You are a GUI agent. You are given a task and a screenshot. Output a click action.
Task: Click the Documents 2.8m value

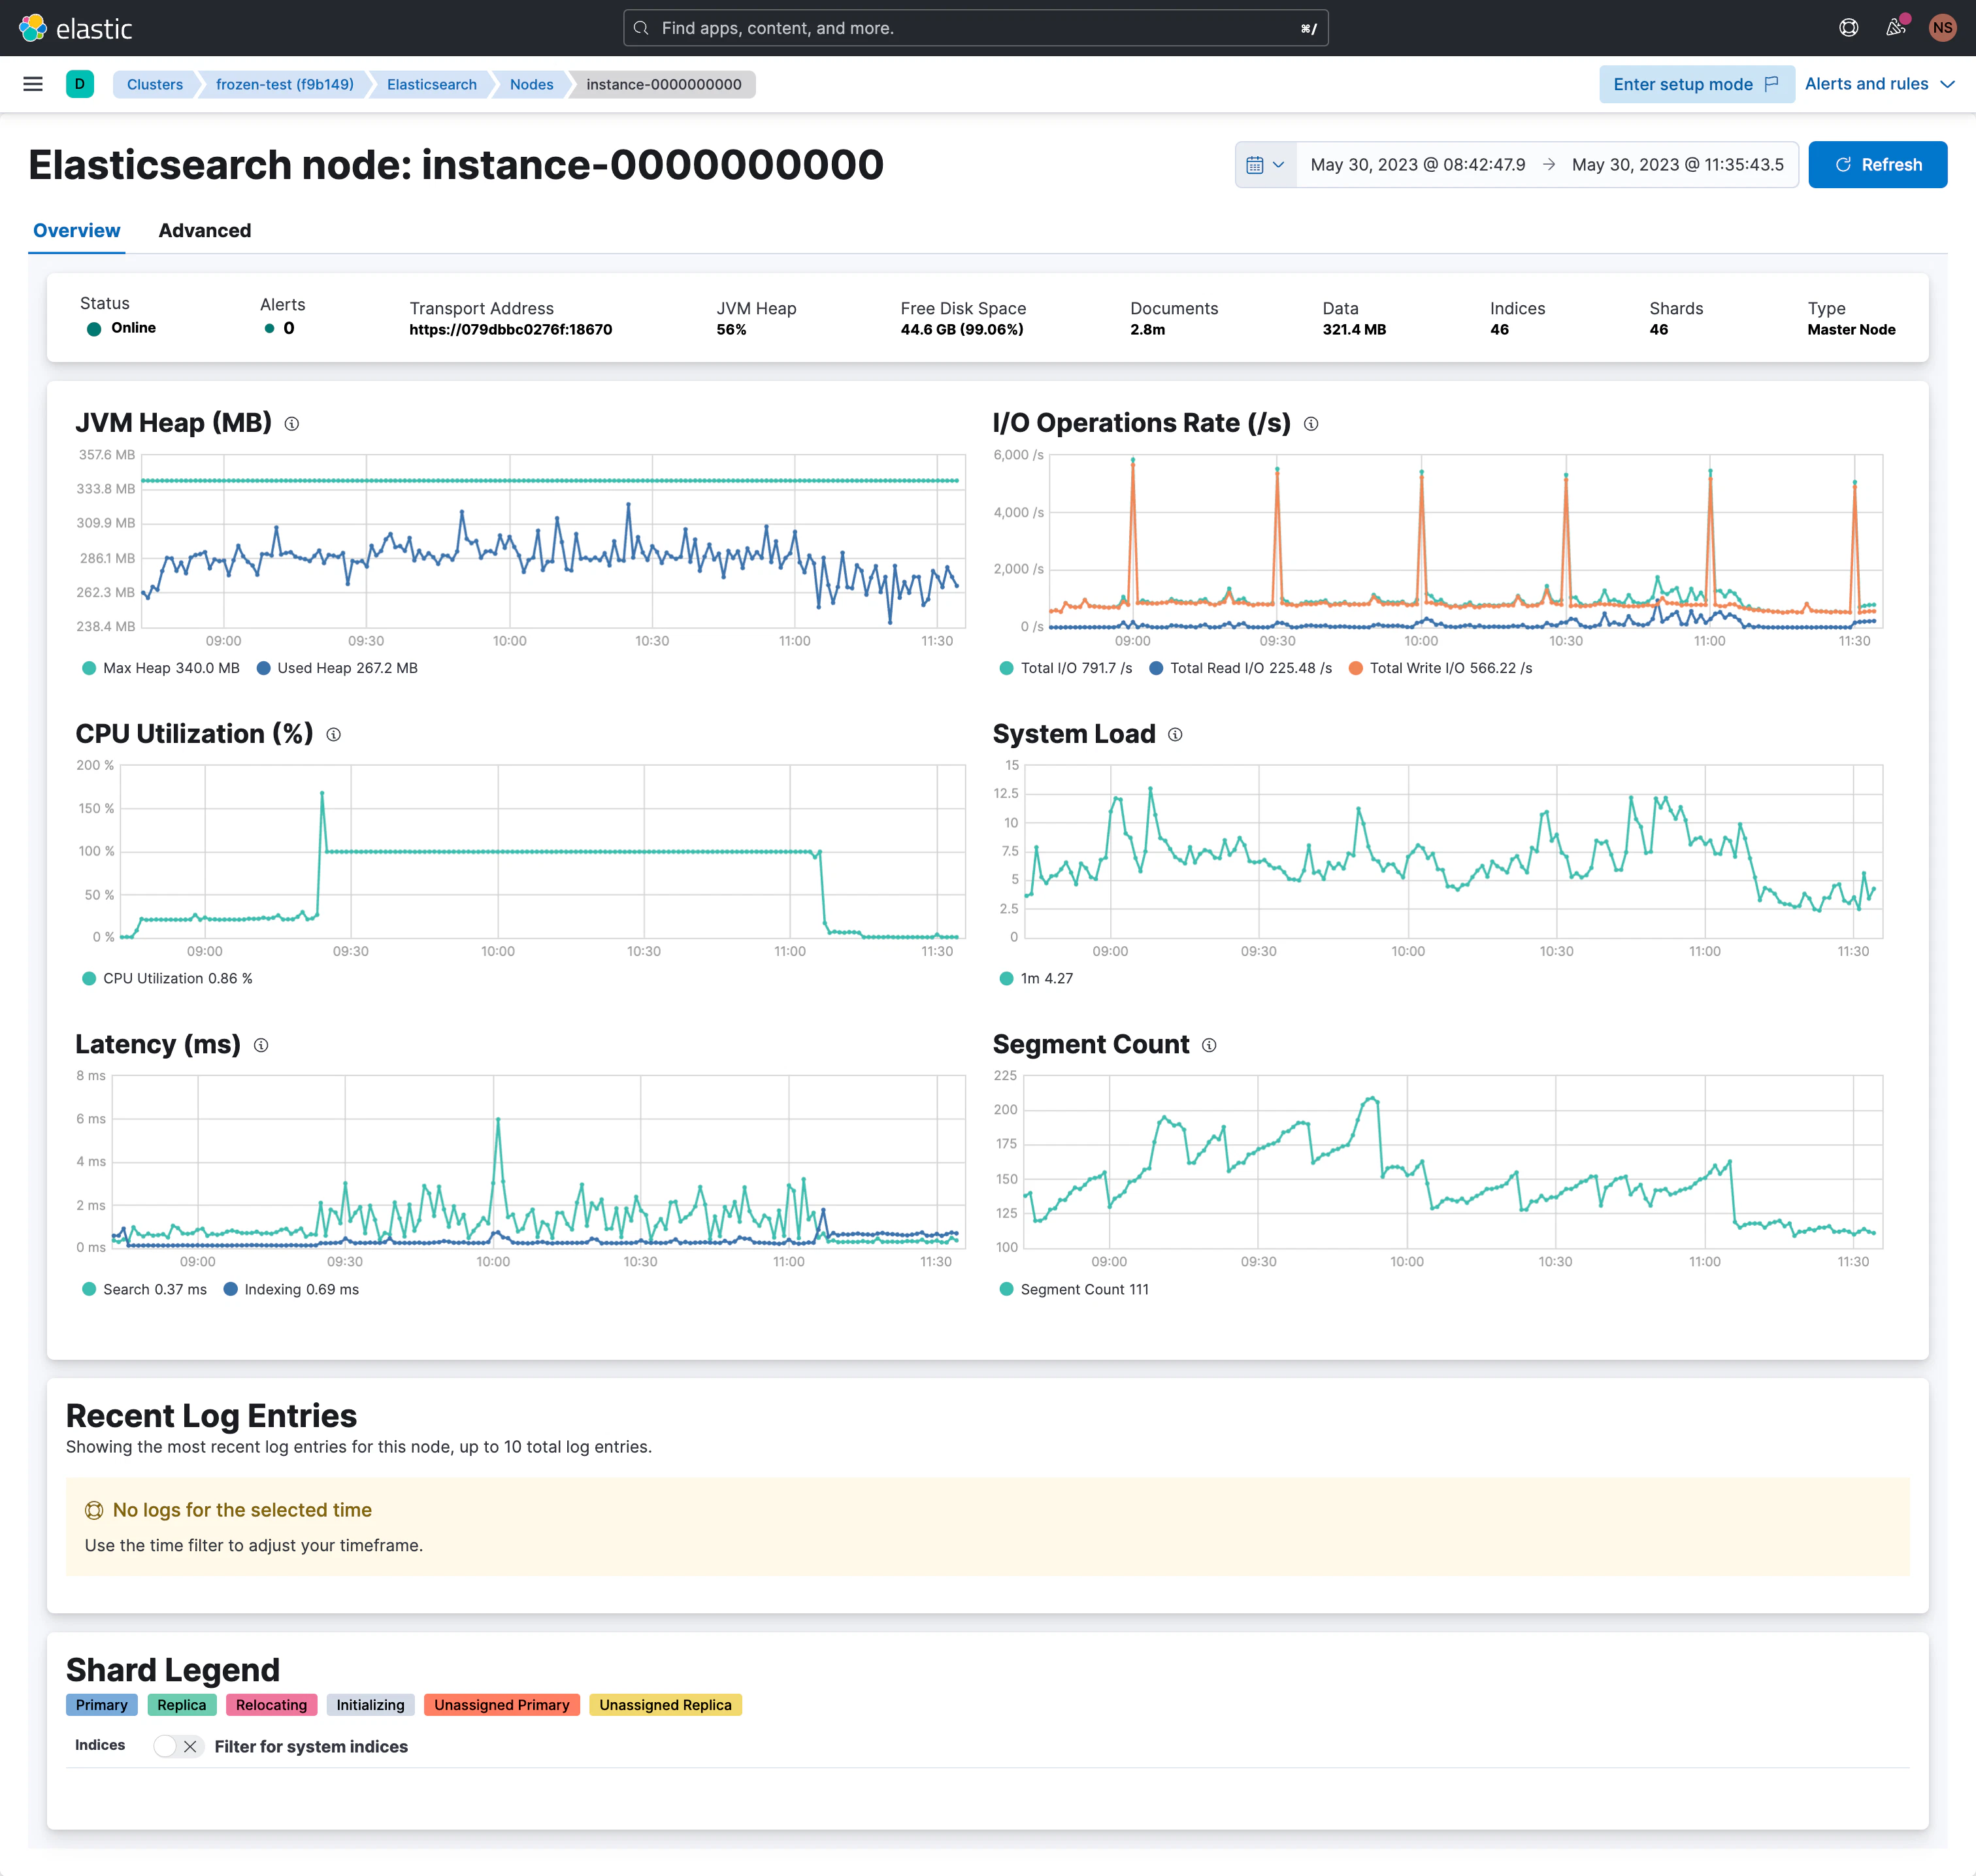(x=1148, y=330)
